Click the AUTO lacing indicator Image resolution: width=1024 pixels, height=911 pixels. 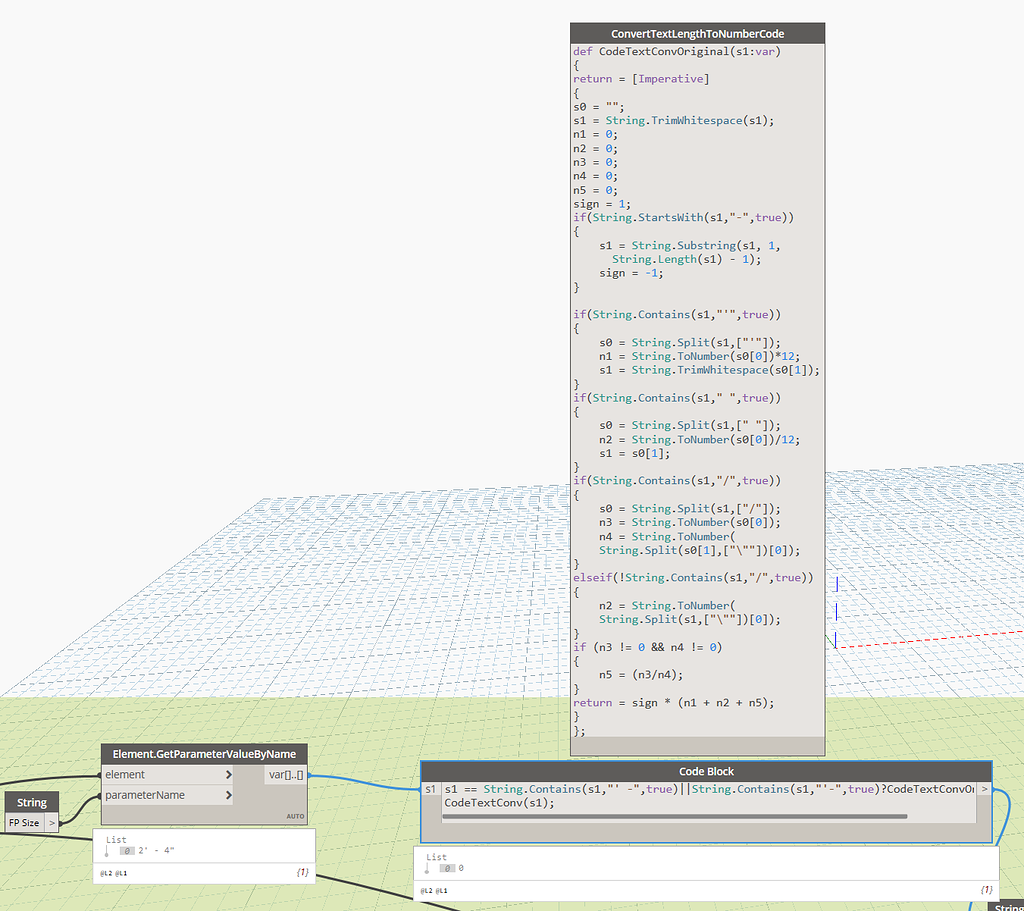[x=295, y=816]
